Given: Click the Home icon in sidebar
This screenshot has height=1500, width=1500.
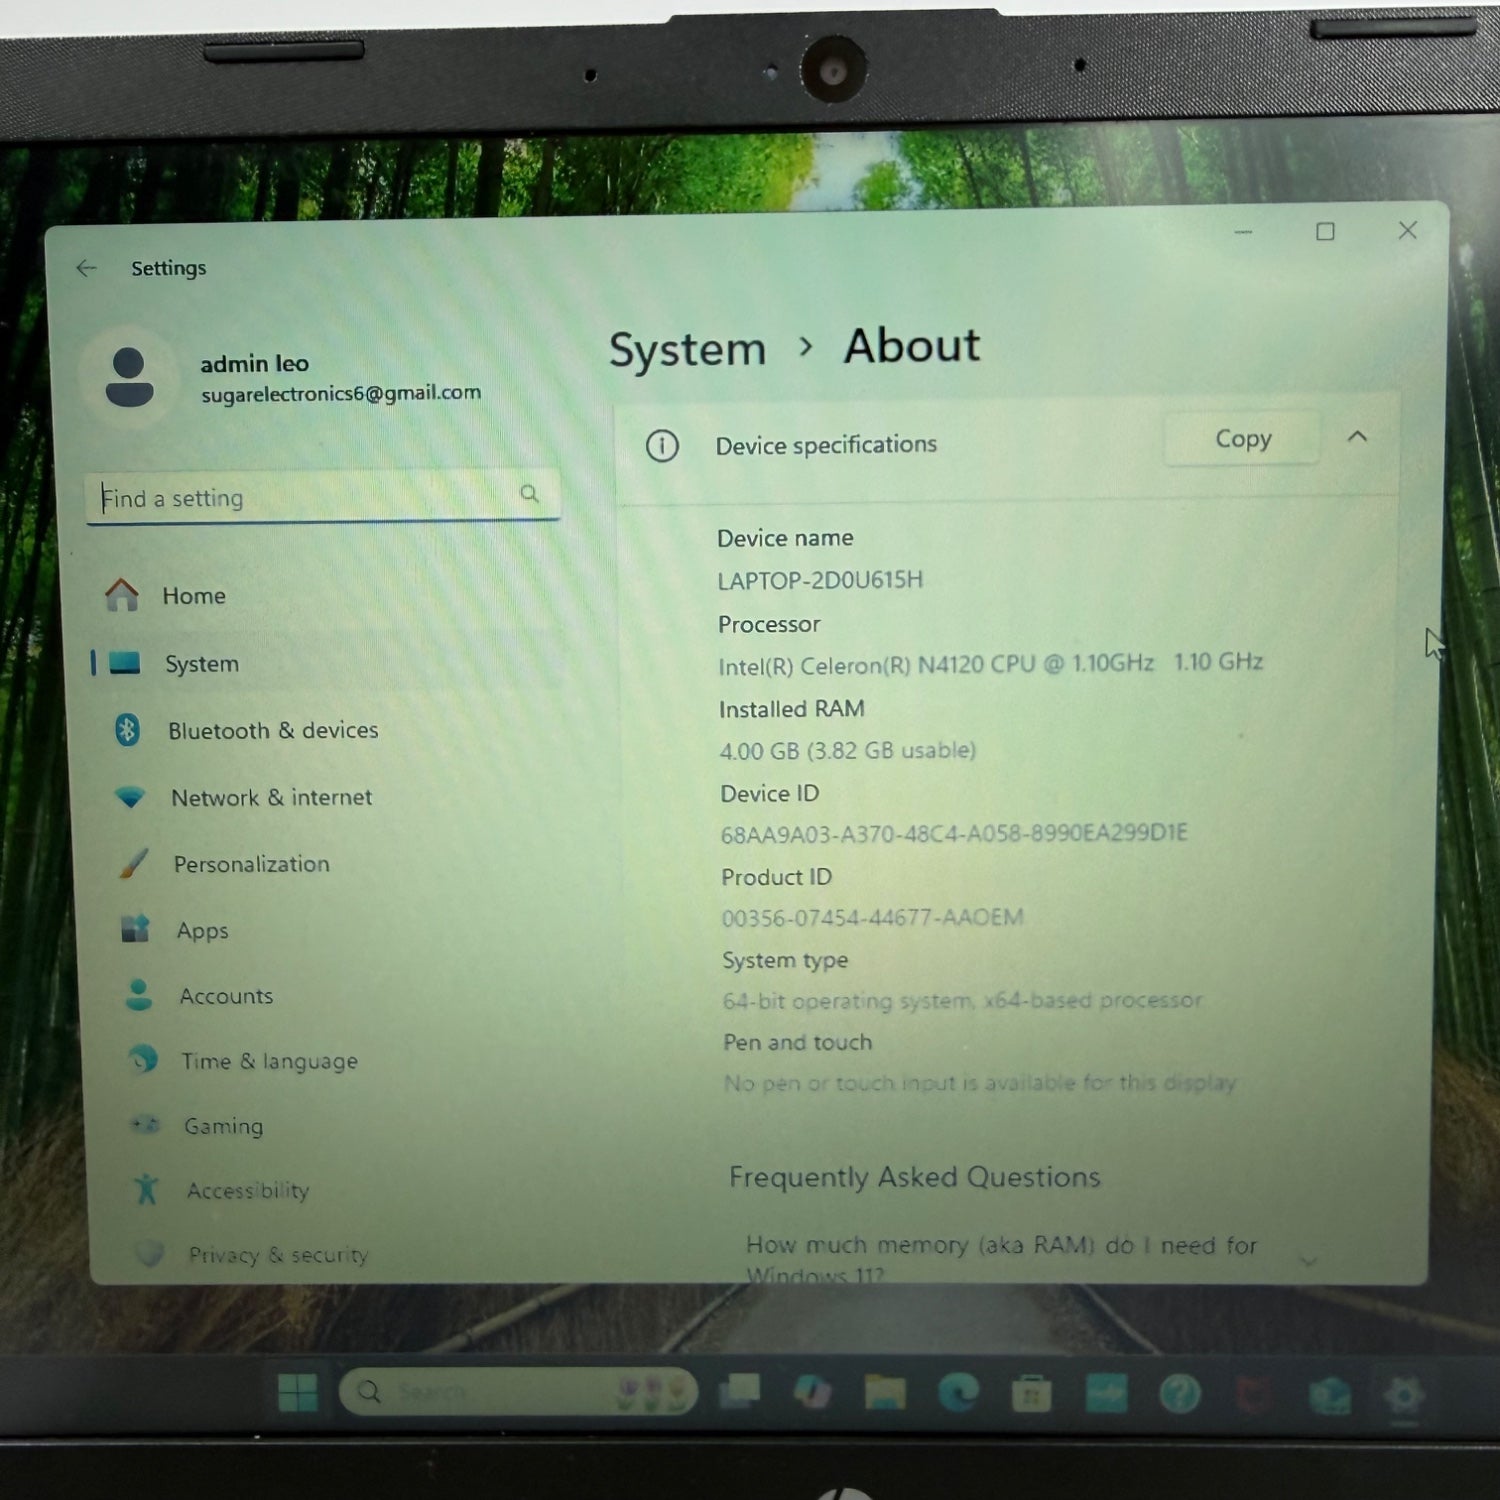Looking at the screenshot, I should [x=122, y=595].
